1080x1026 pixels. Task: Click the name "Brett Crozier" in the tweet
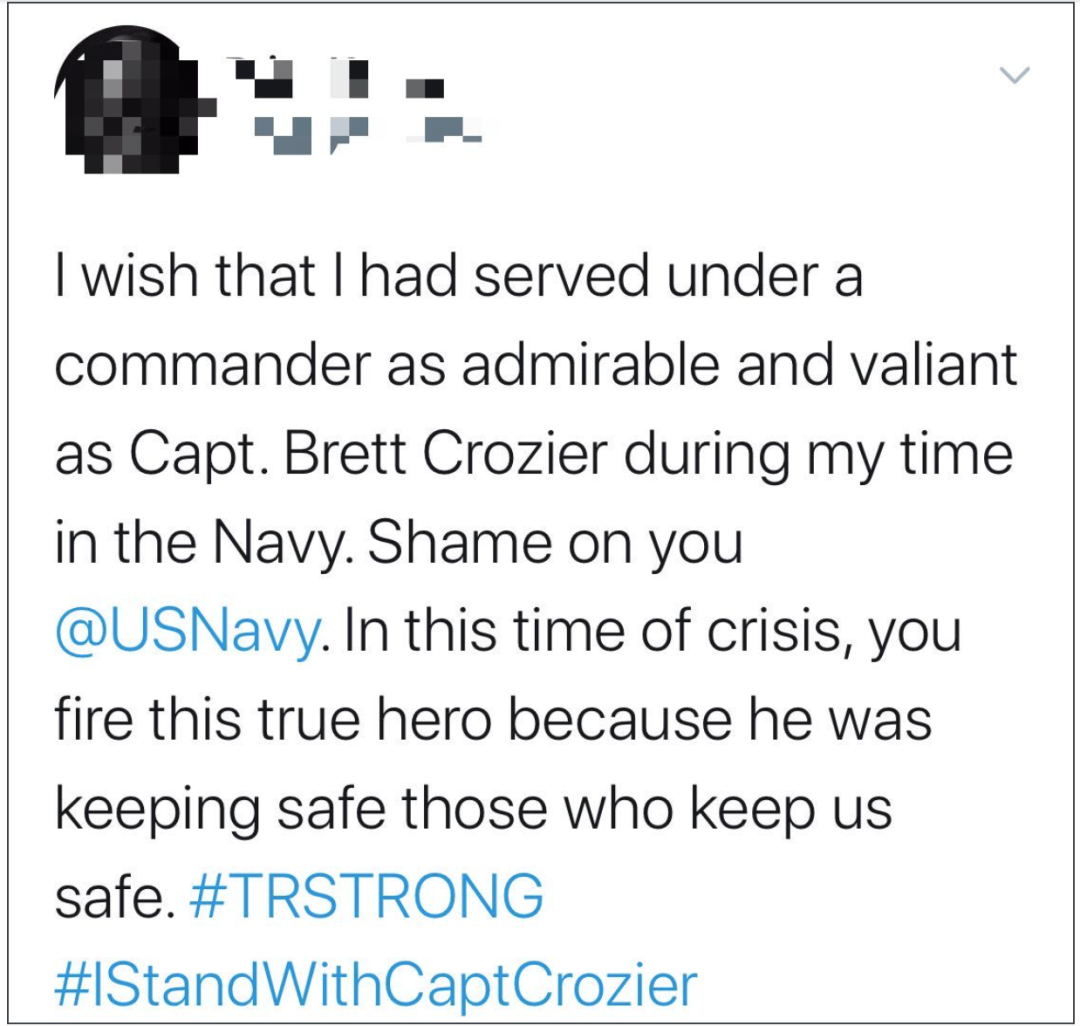[446, 455]
